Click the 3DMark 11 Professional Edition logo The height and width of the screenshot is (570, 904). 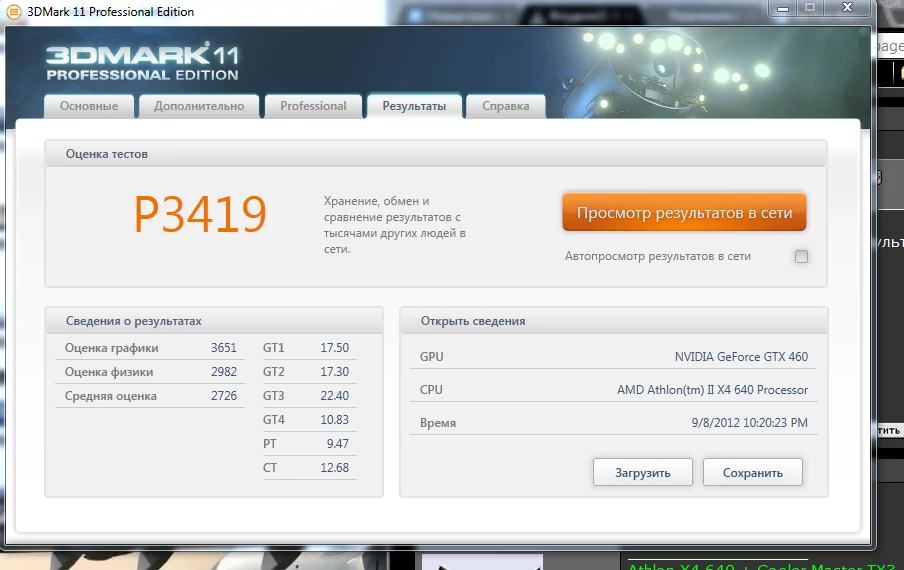pos(142,62)
